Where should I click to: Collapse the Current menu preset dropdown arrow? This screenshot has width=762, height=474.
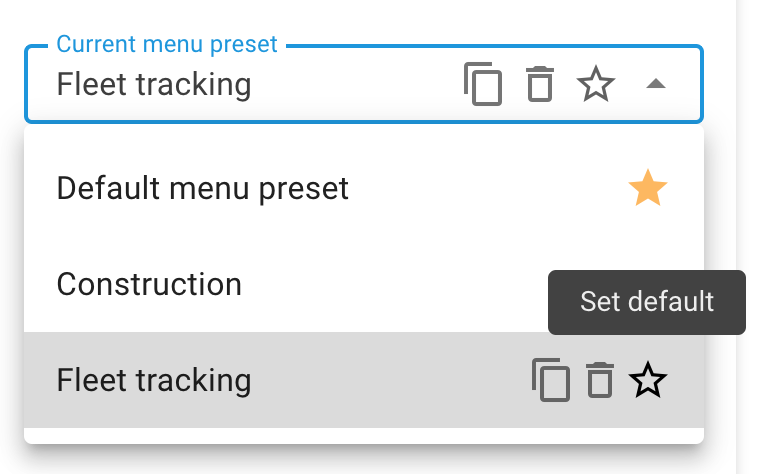[x=656, y=84]
